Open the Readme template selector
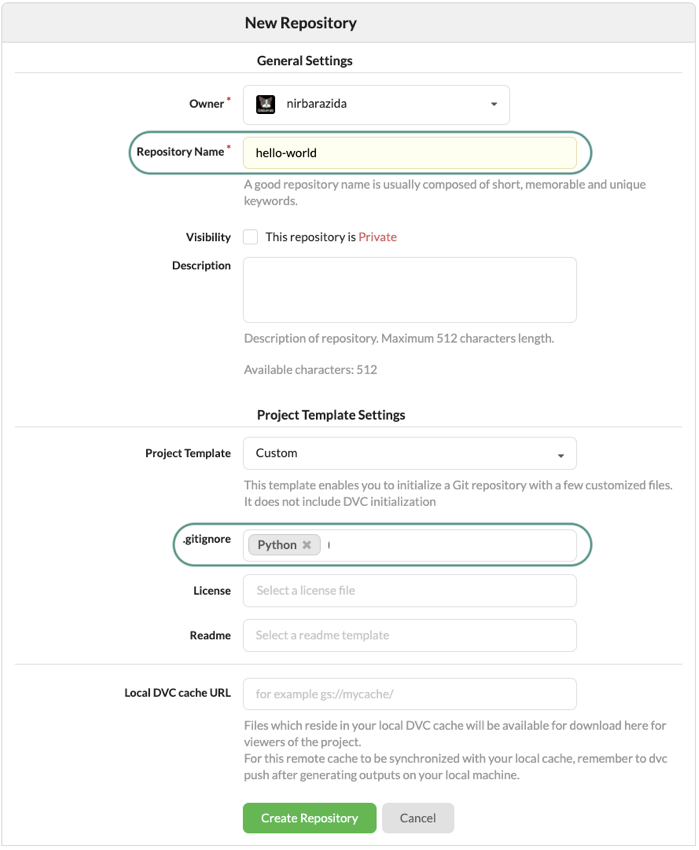The height and width of the screenshot is (850, 699). coord(409,635)
